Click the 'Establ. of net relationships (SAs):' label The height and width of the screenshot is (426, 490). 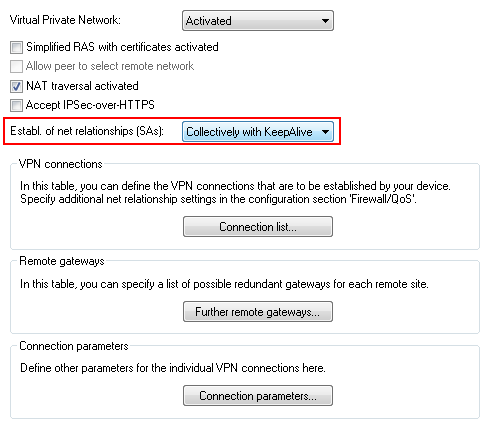87,131
